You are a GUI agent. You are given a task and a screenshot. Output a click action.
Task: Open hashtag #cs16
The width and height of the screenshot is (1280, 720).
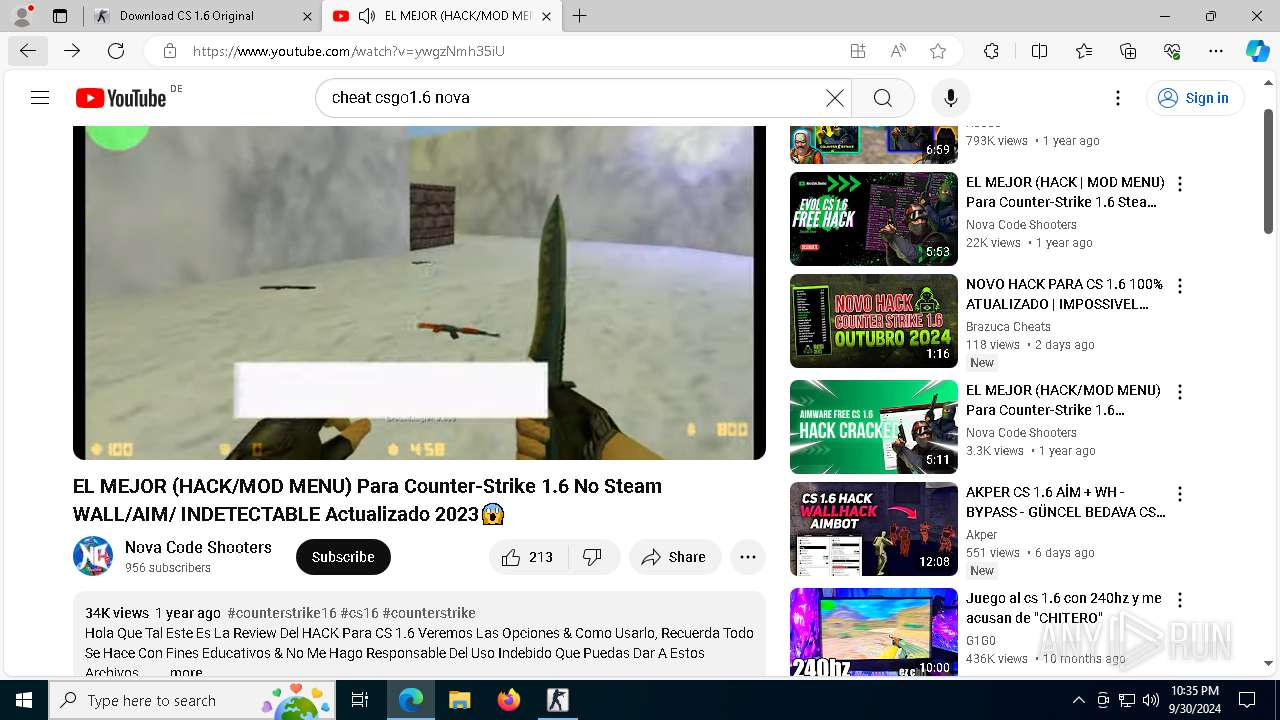click(359, 613)
